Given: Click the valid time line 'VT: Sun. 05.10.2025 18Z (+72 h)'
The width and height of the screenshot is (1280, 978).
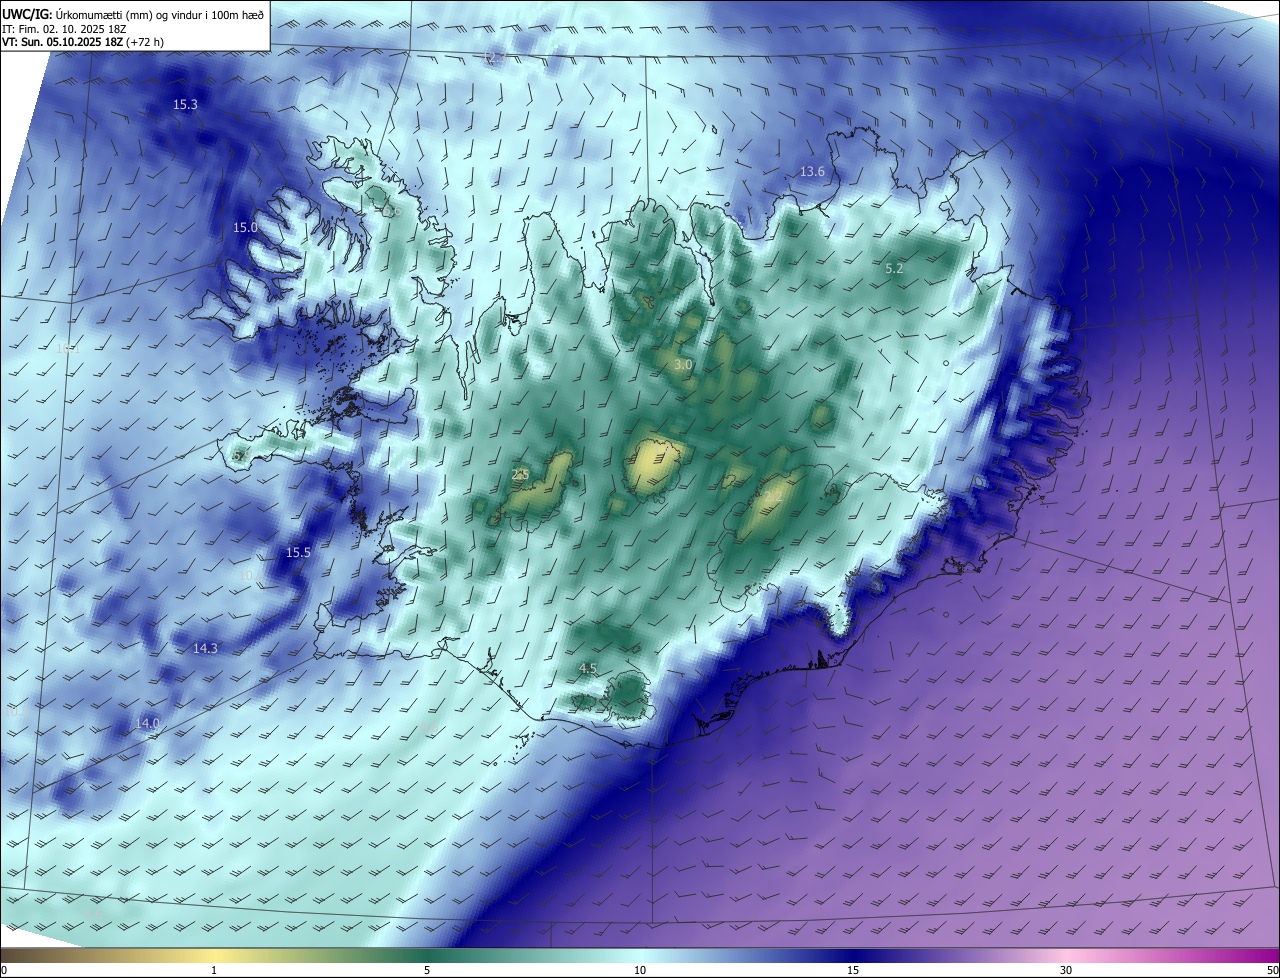Looking at the screenshot, I should pyautogui.click(x=83, y=43).
